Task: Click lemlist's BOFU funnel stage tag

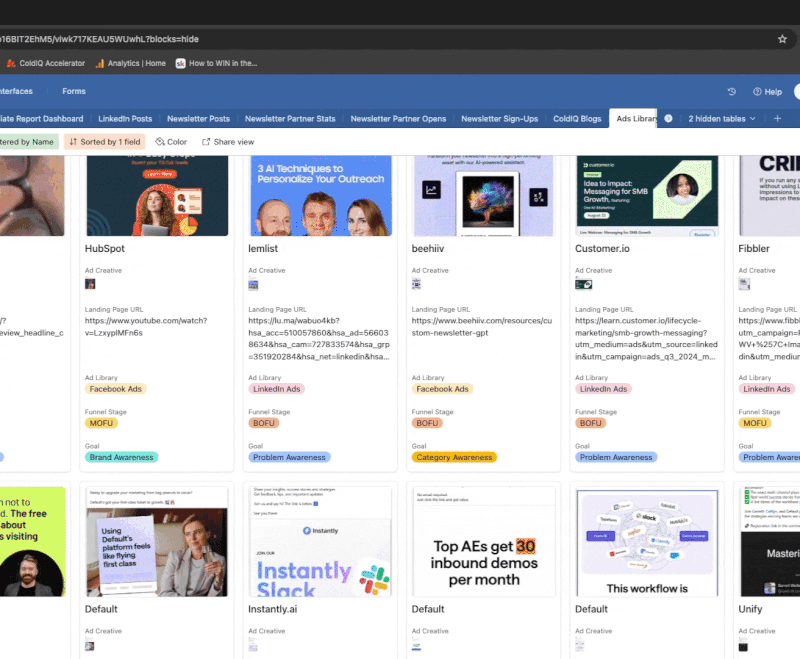Action: [x=263, y=423]
